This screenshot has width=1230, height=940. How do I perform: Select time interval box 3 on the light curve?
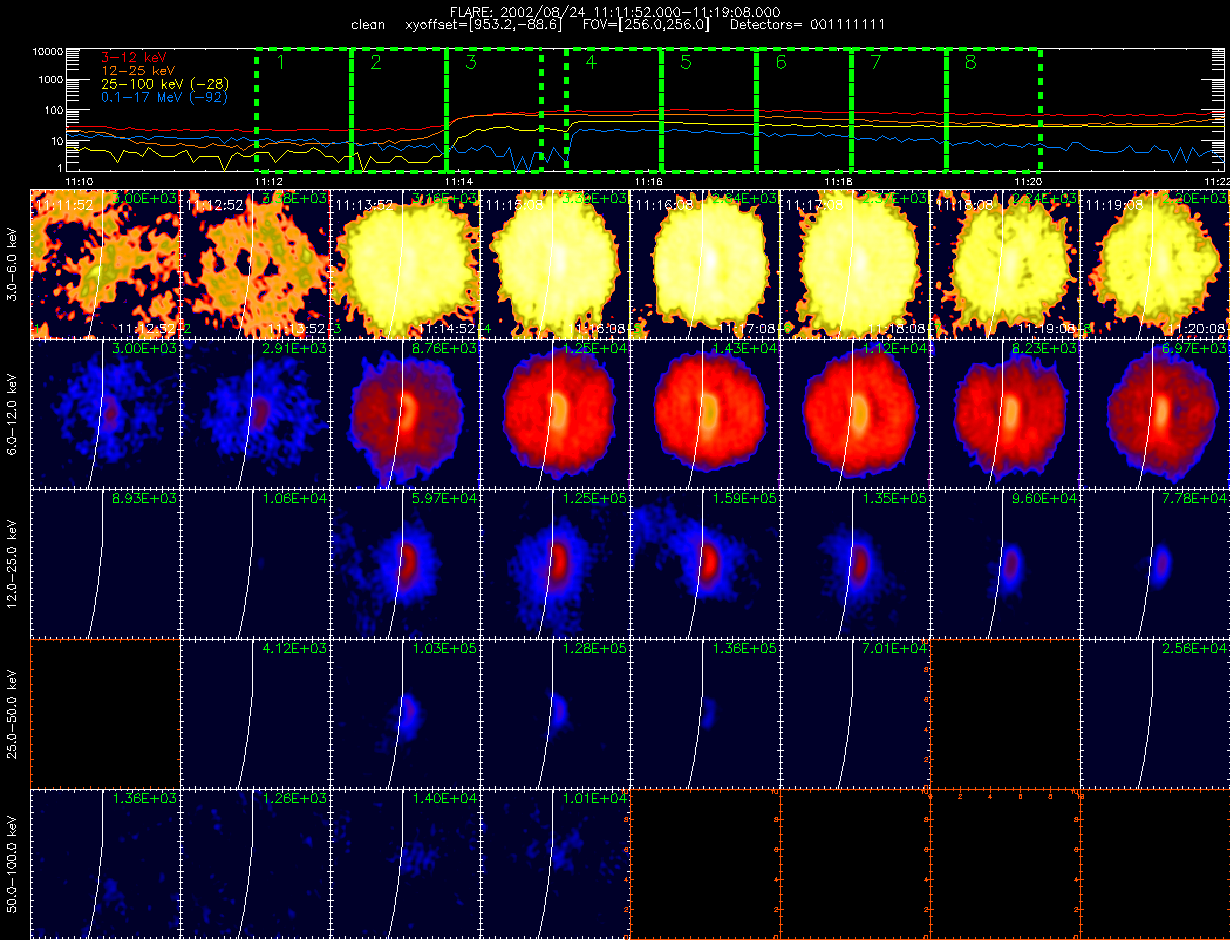click(494, 110)
